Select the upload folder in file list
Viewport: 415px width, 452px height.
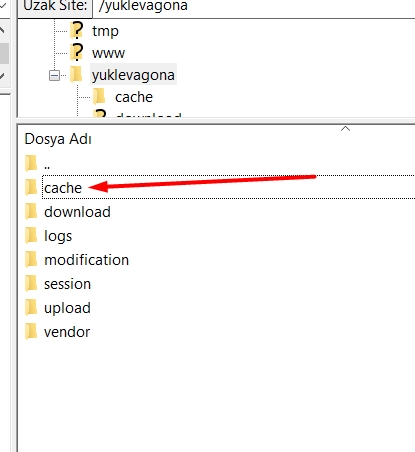[x=67, y=308]
